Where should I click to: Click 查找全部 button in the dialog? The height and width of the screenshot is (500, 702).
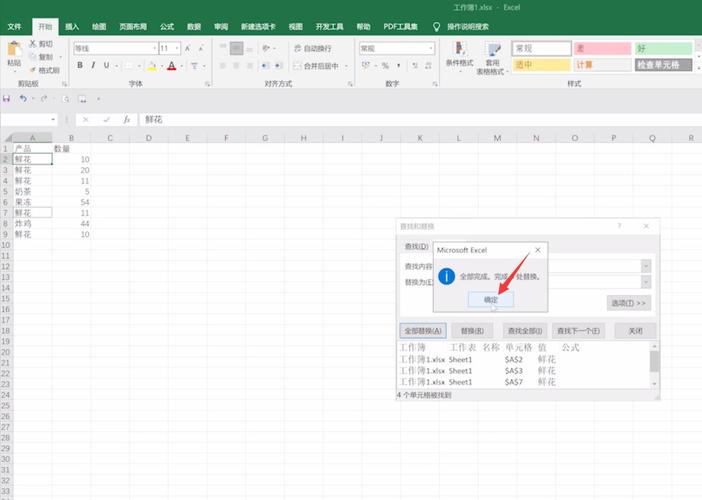click(525, 331)
